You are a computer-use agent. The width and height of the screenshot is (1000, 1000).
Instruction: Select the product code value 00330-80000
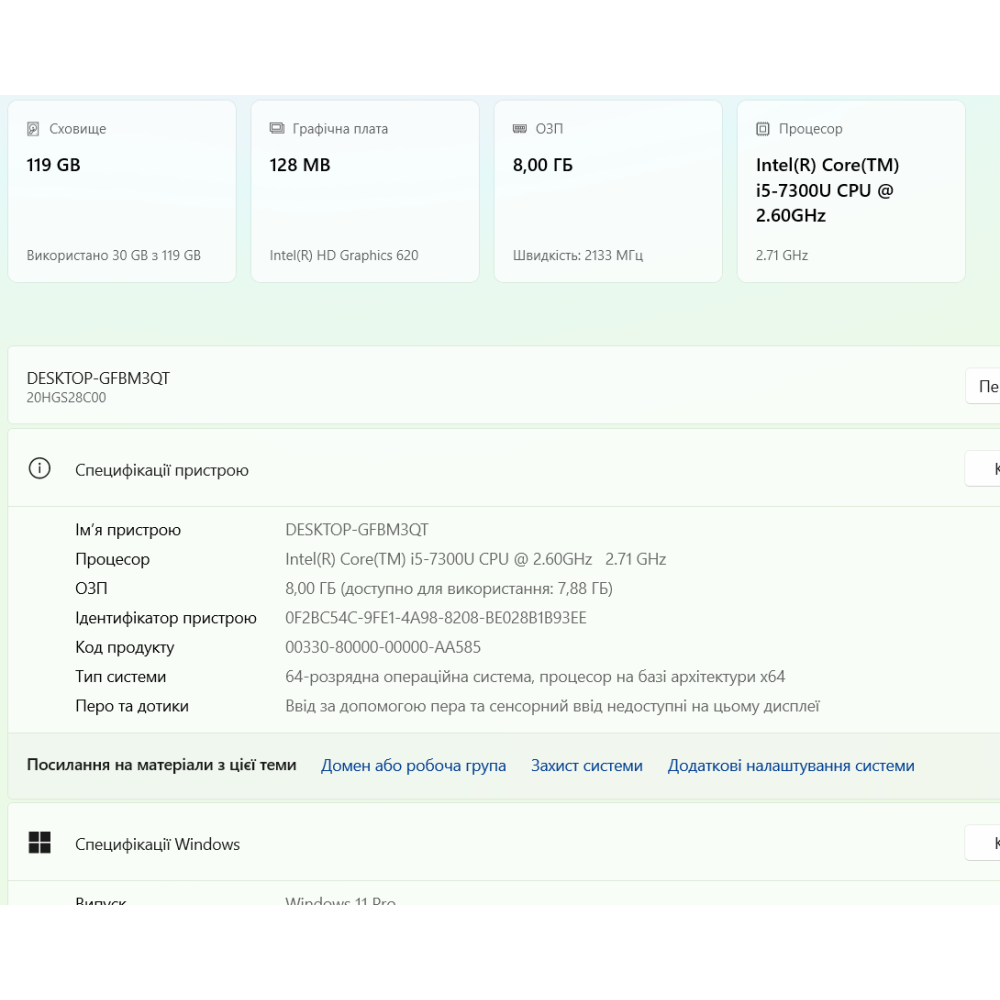pyautogui.click(x=383, y=647)
